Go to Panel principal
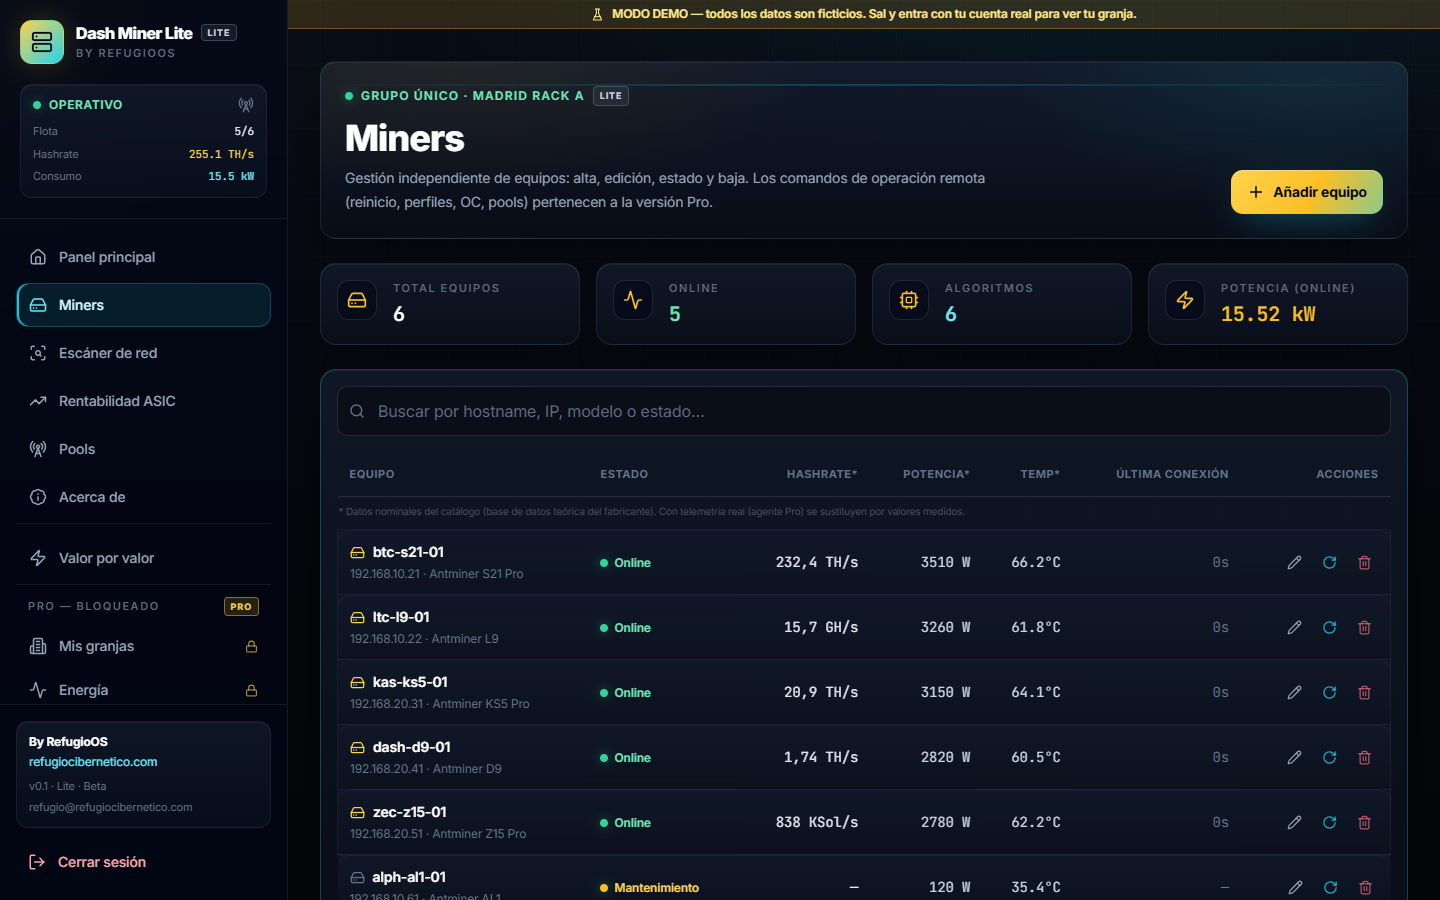Screen dimensions: 1440x900 (x=144, y=257)
